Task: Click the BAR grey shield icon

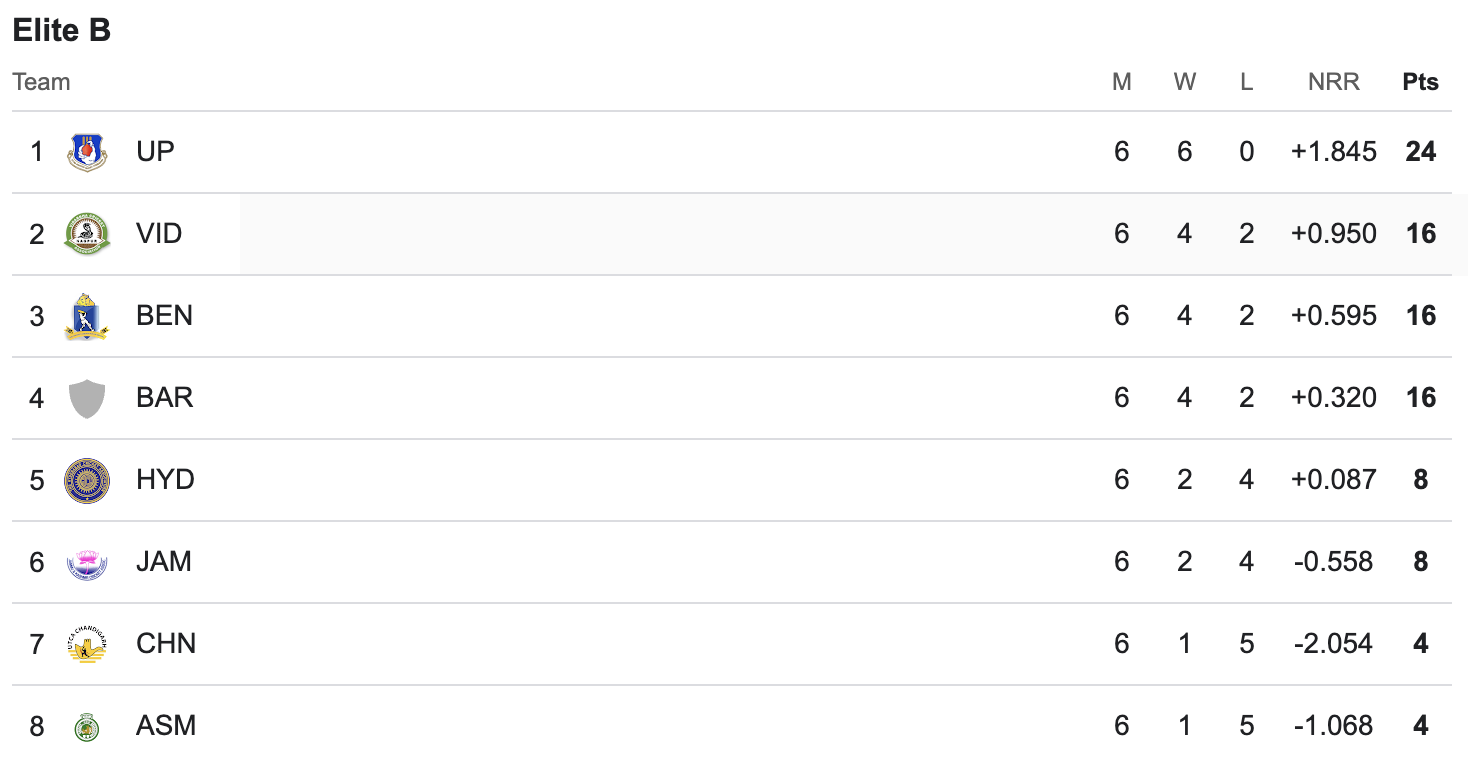Action: point(87,398)
